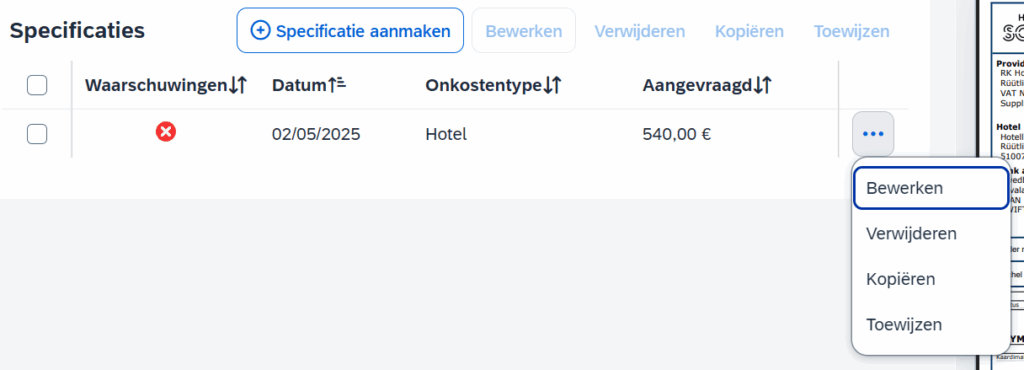Sort the Onkostentype column via arrows icon
This screenshot has height=370, width=1024.
552,85
